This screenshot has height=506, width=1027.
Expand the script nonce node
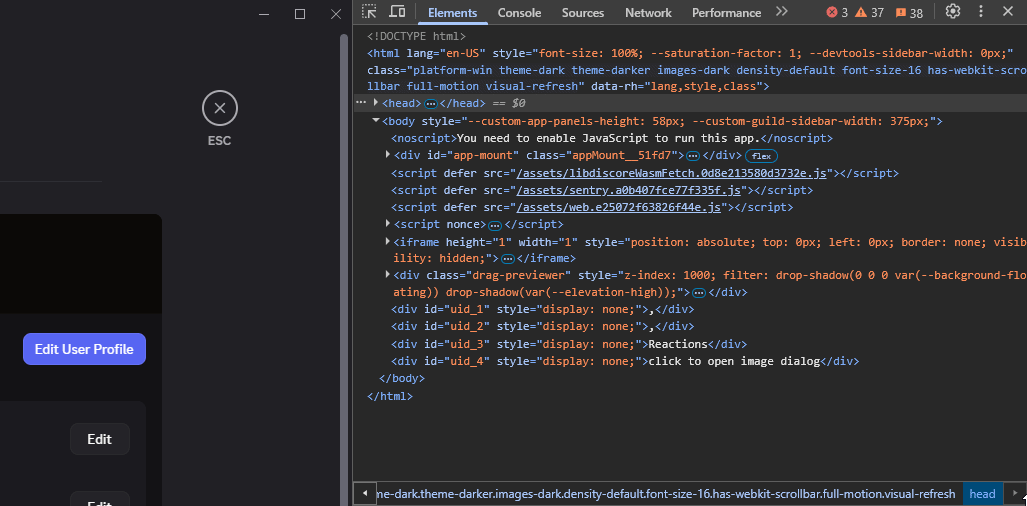[x=388, y=224]
